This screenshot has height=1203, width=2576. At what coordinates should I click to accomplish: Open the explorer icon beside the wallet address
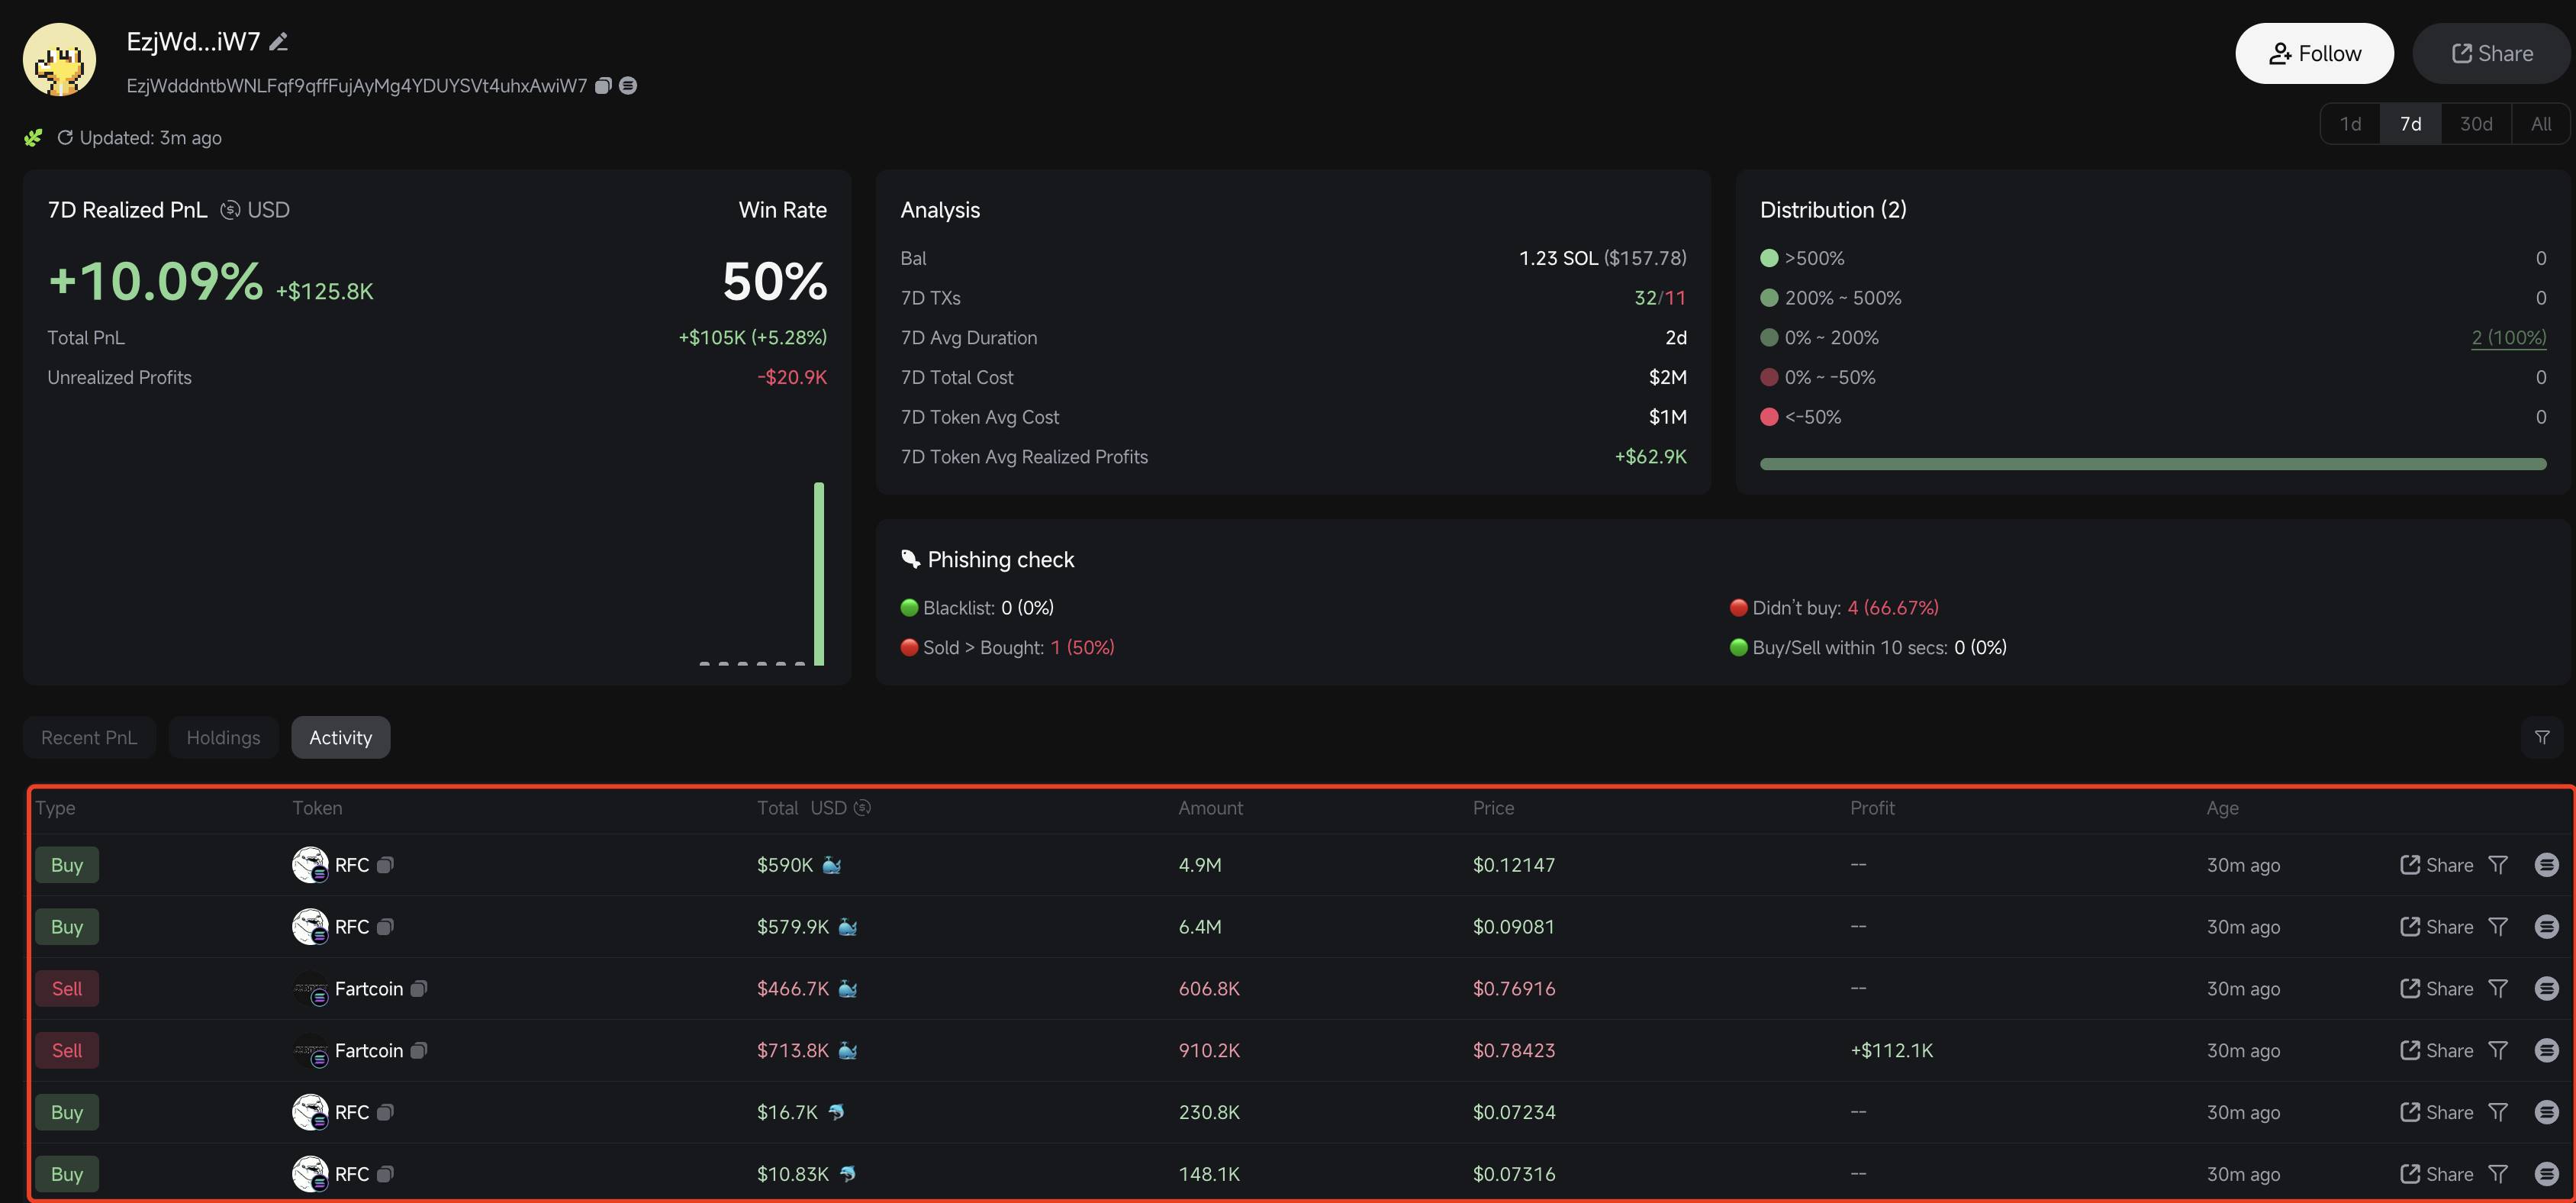(x=628, y=86)
